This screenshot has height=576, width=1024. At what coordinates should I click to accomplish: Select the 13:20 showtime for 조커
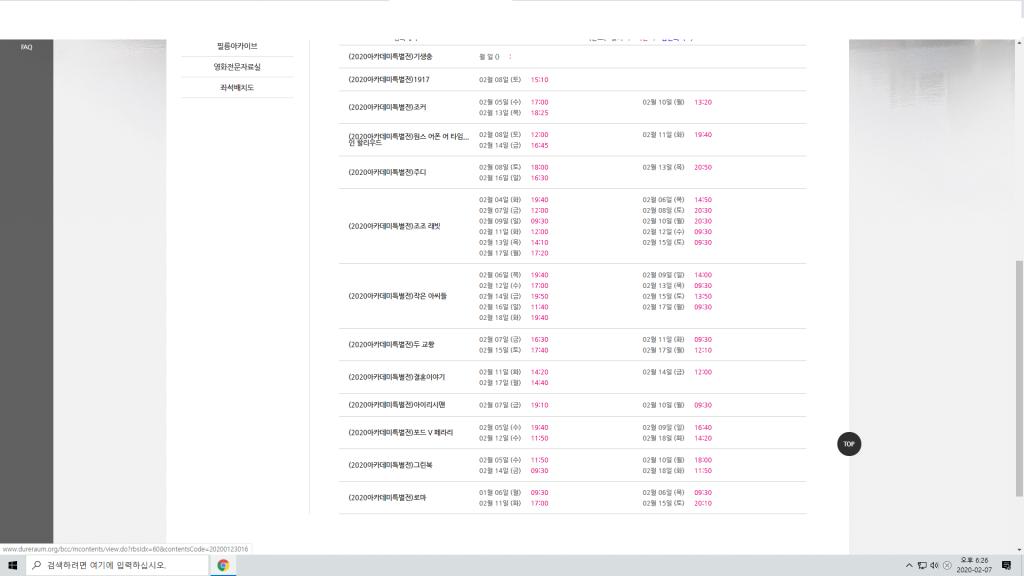703,103
